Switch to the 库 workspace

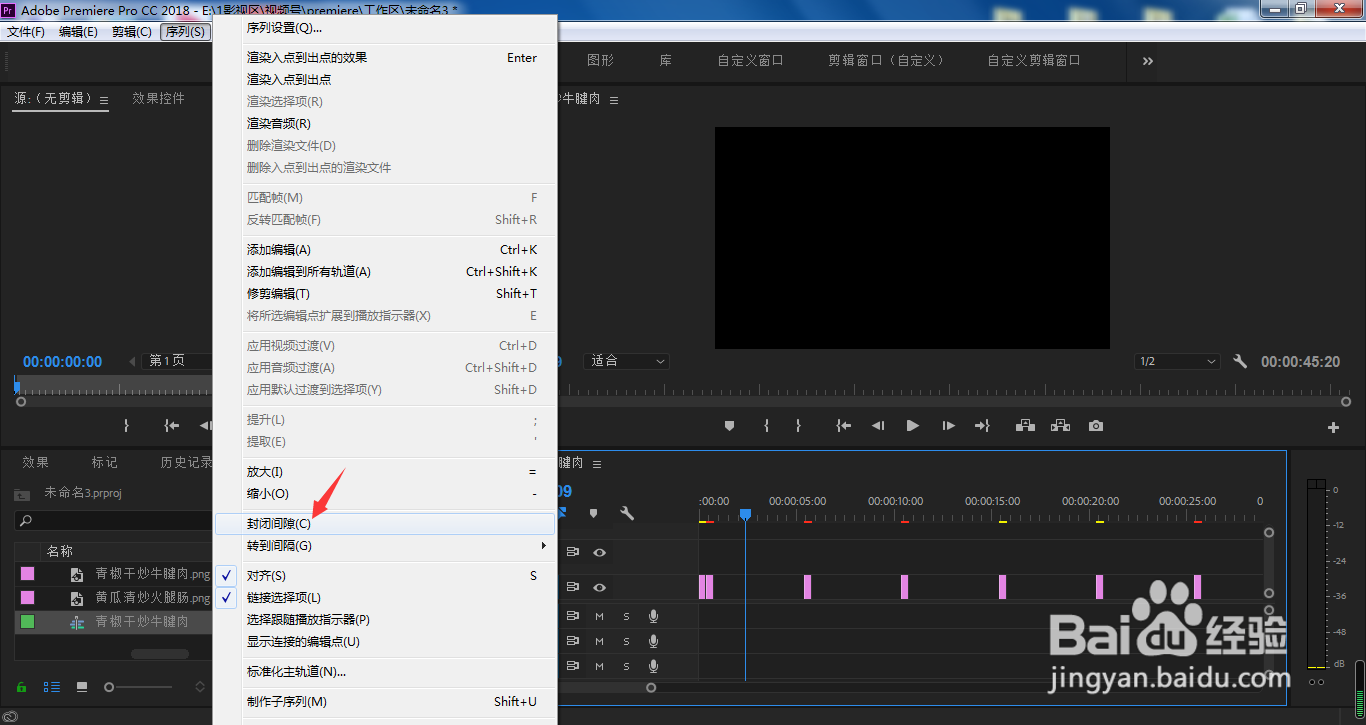tap(665, 60)
